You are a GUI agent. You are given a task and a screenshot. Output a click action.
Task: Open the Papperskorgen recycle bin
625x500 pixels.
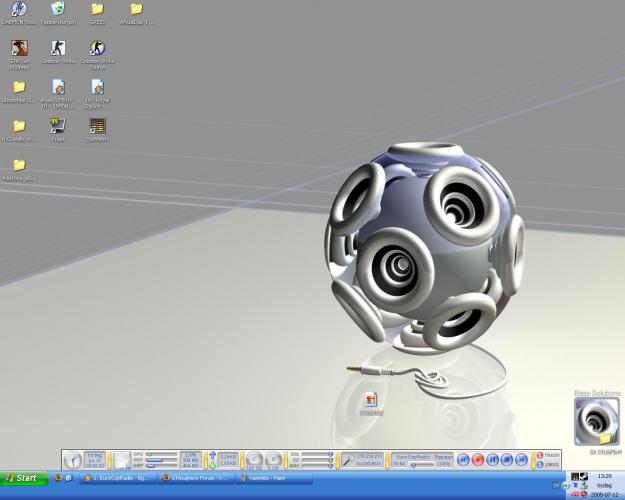point(58,10)
